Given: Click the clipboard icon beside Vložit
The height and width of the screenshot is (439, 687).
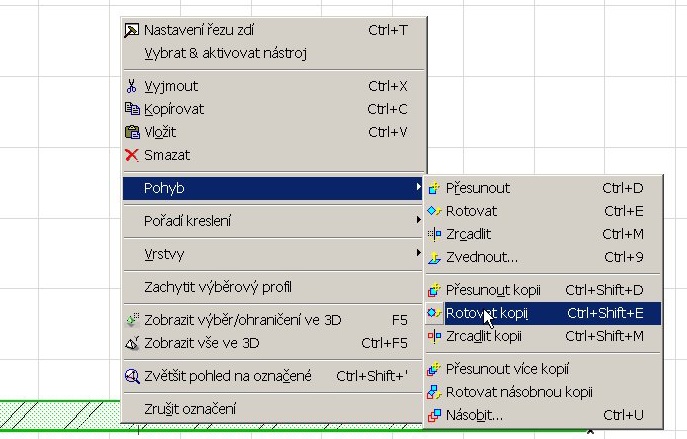Looking at the screenshot, I should 132,132.
